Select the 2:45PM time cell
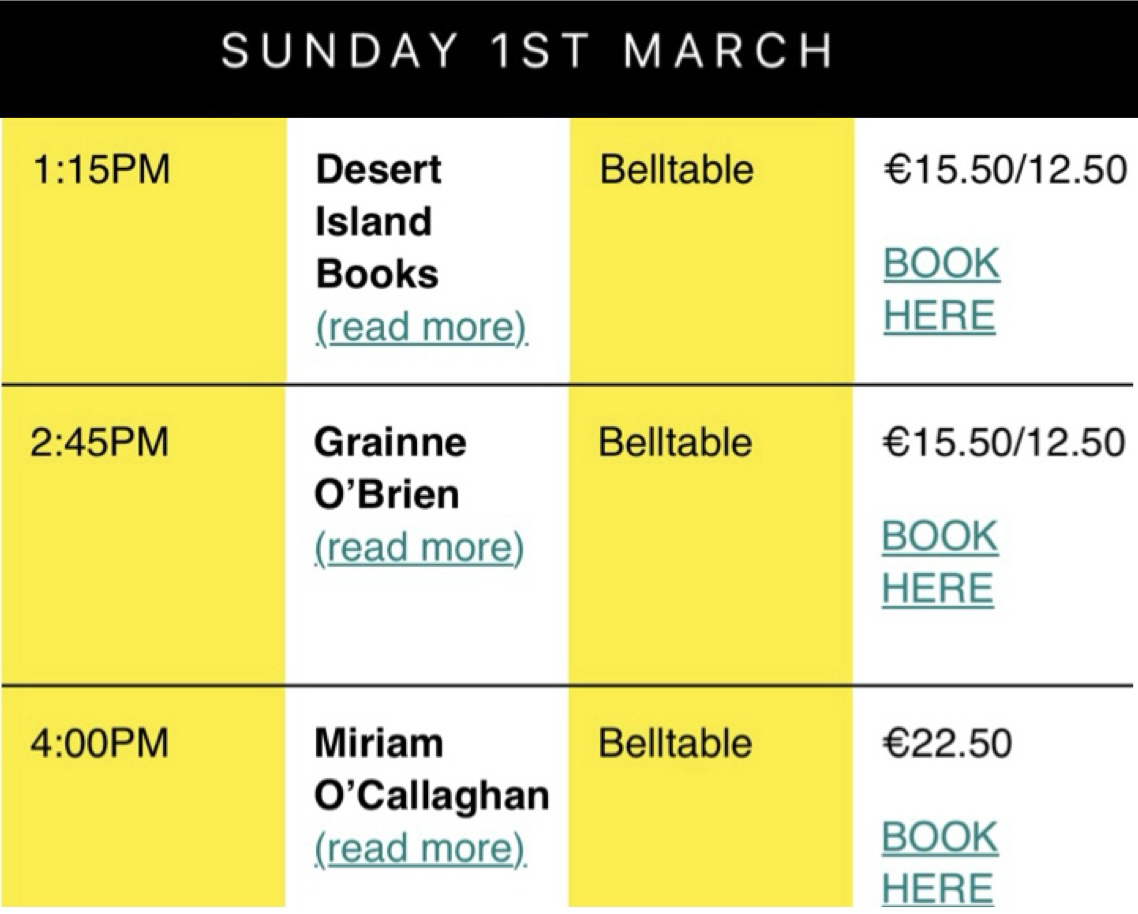Screen dimensions: 1138x914 [101, 442]
